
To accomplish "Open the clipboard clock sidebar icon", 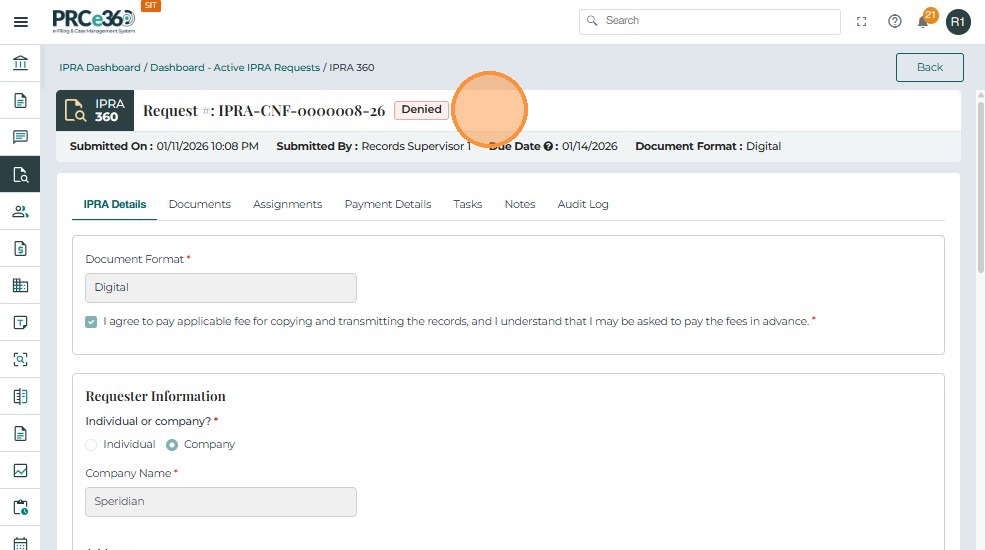I will click(x=20, y=507).
